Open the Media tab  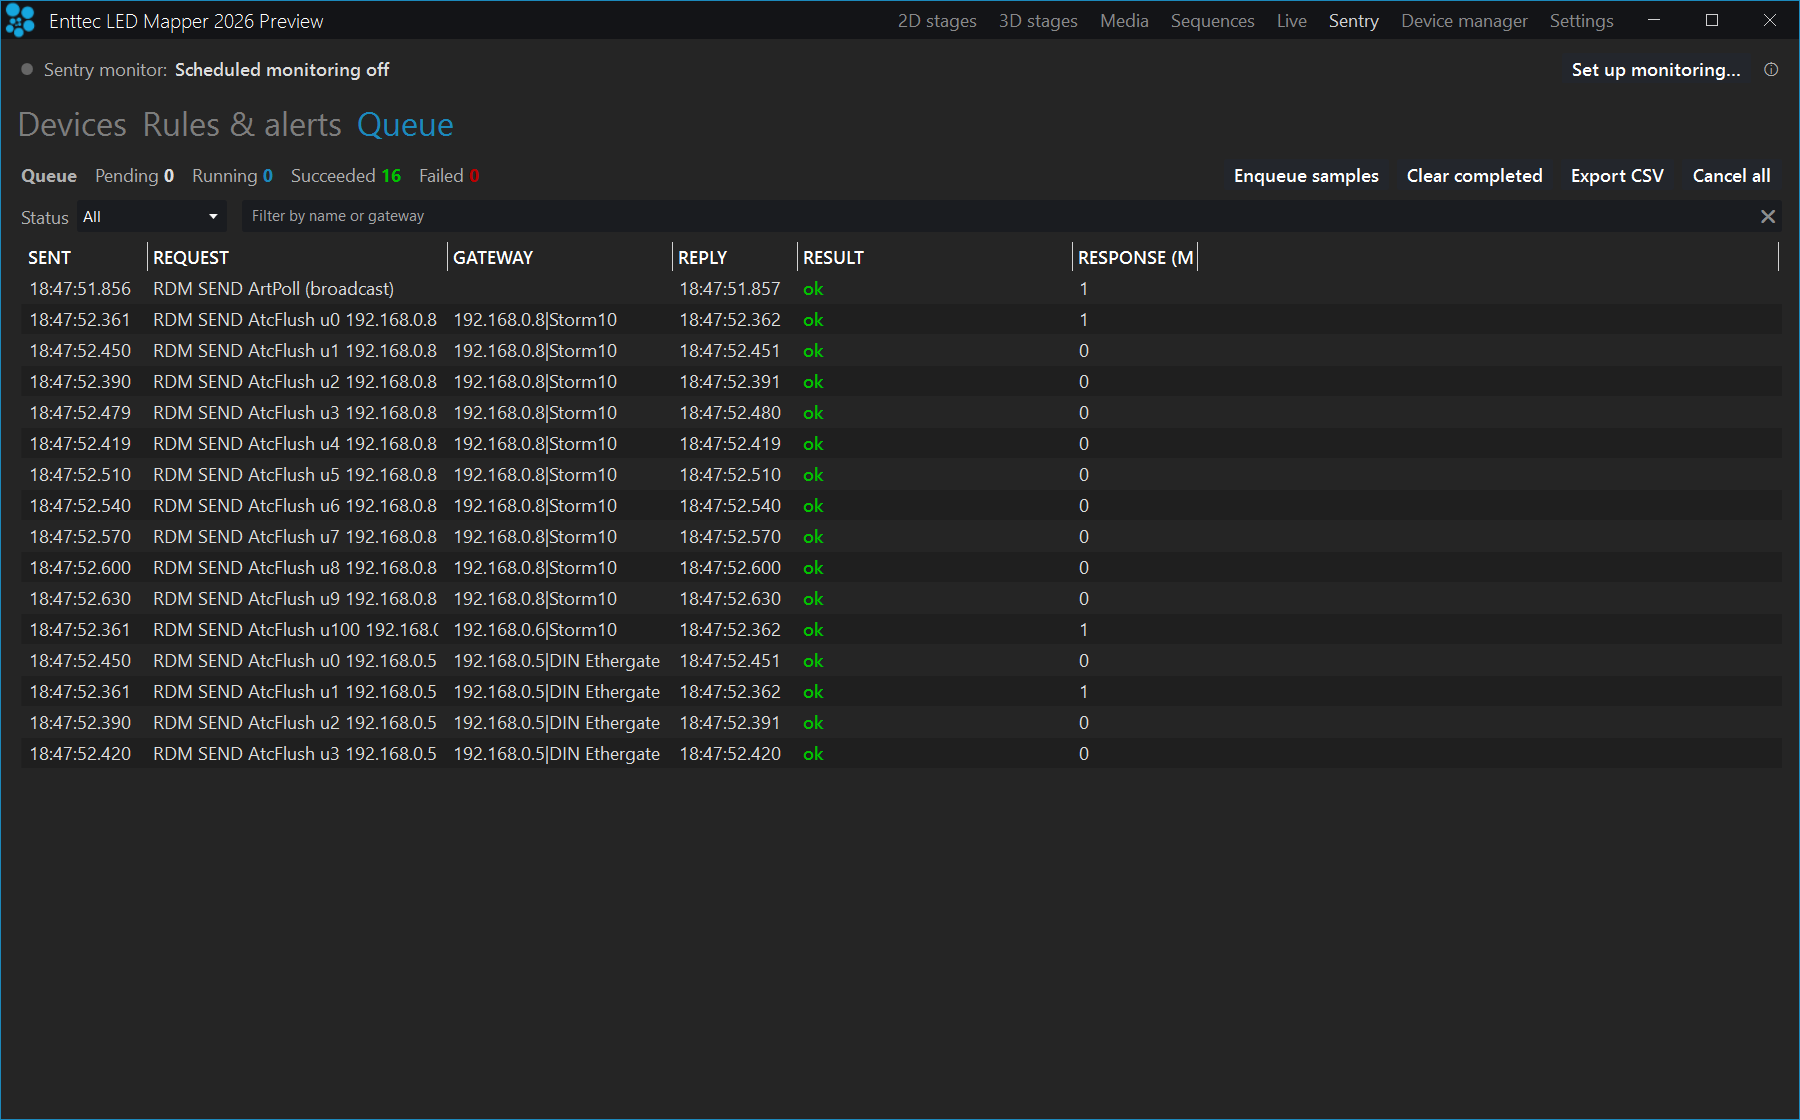click(1124, 21)
